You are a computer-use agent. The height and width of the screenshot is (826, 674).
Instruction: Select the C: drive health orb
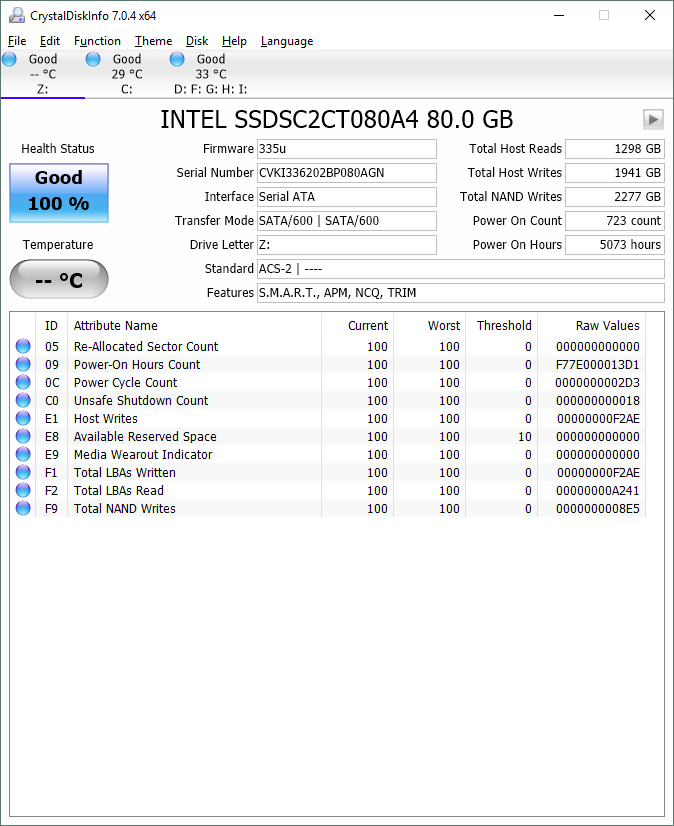94,60
